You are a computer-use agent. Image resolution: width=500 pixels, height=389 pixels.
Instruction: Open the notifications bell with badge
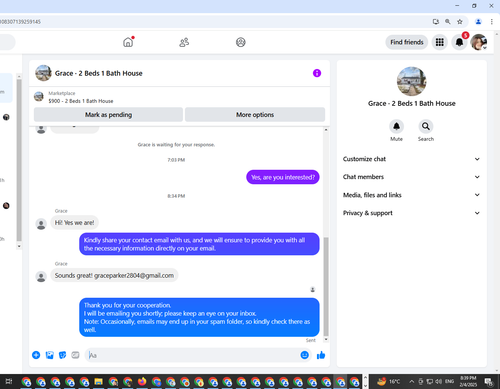[459, 42]
